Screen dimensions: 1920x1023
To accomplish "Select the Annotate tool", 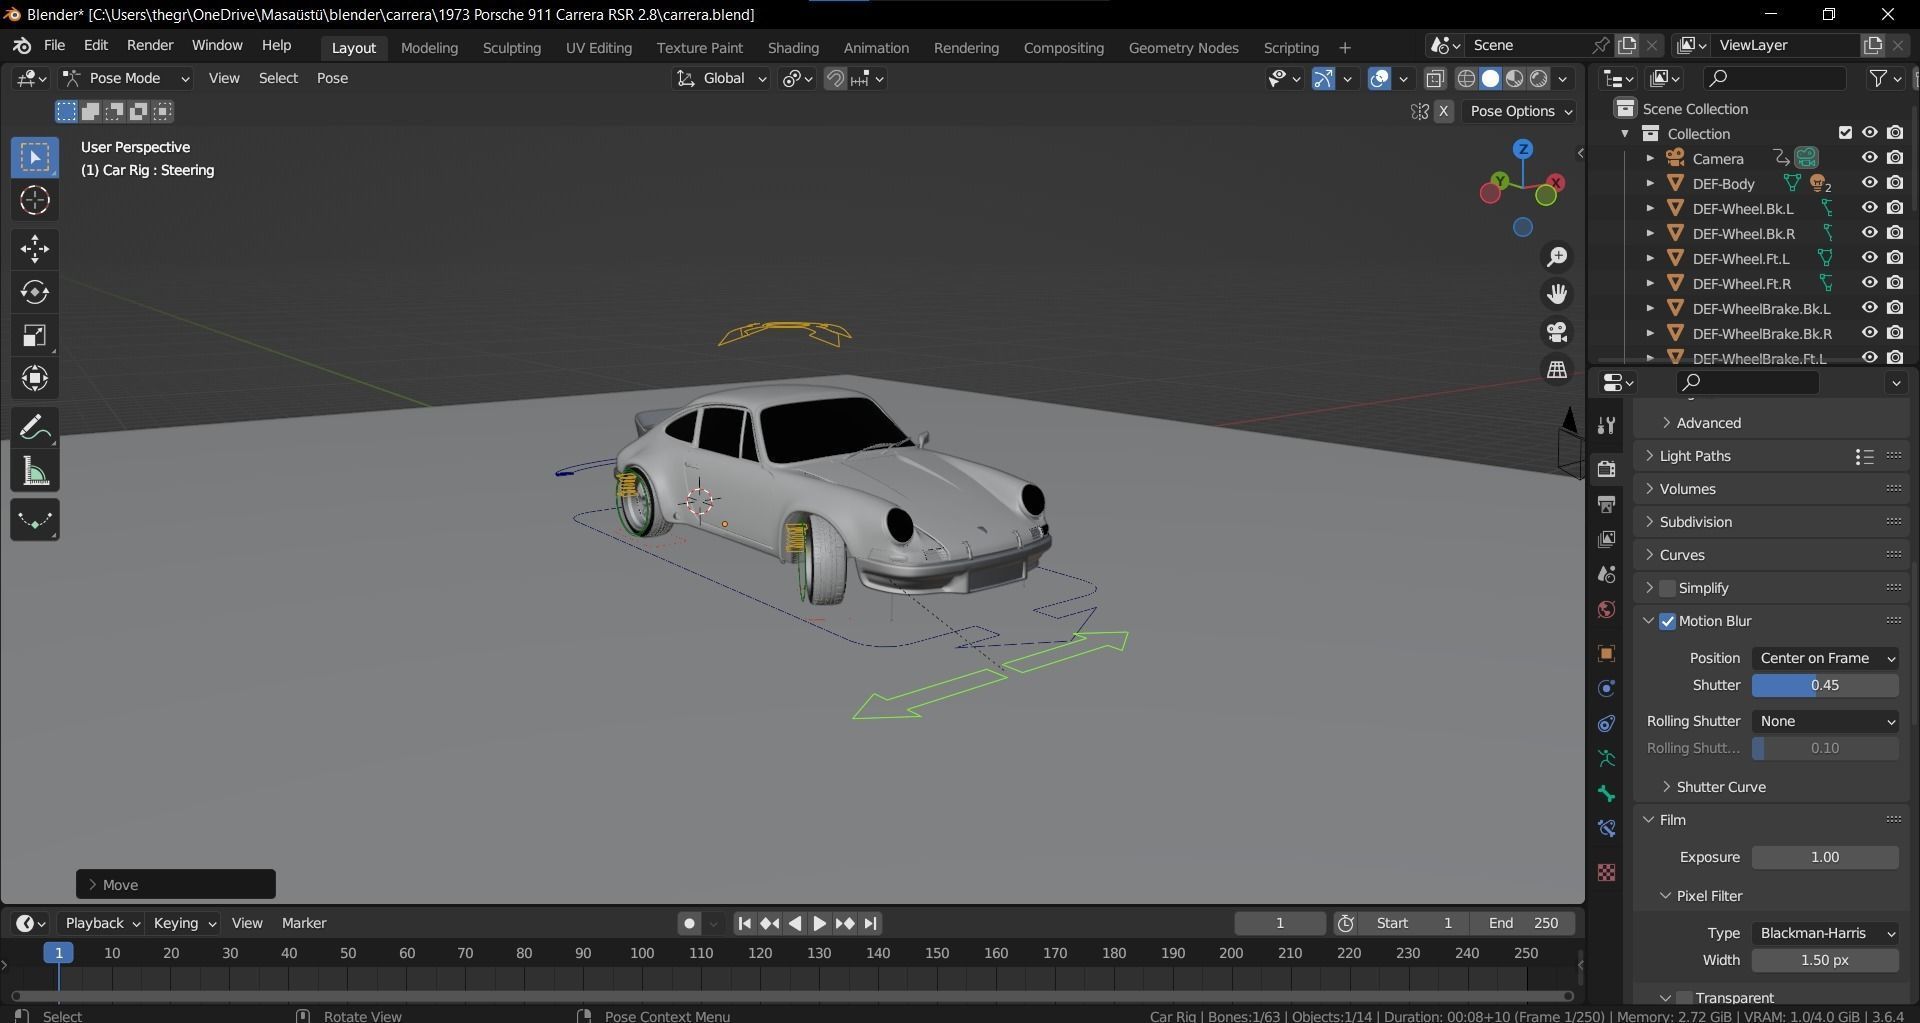I will click(x=35, y=428).
